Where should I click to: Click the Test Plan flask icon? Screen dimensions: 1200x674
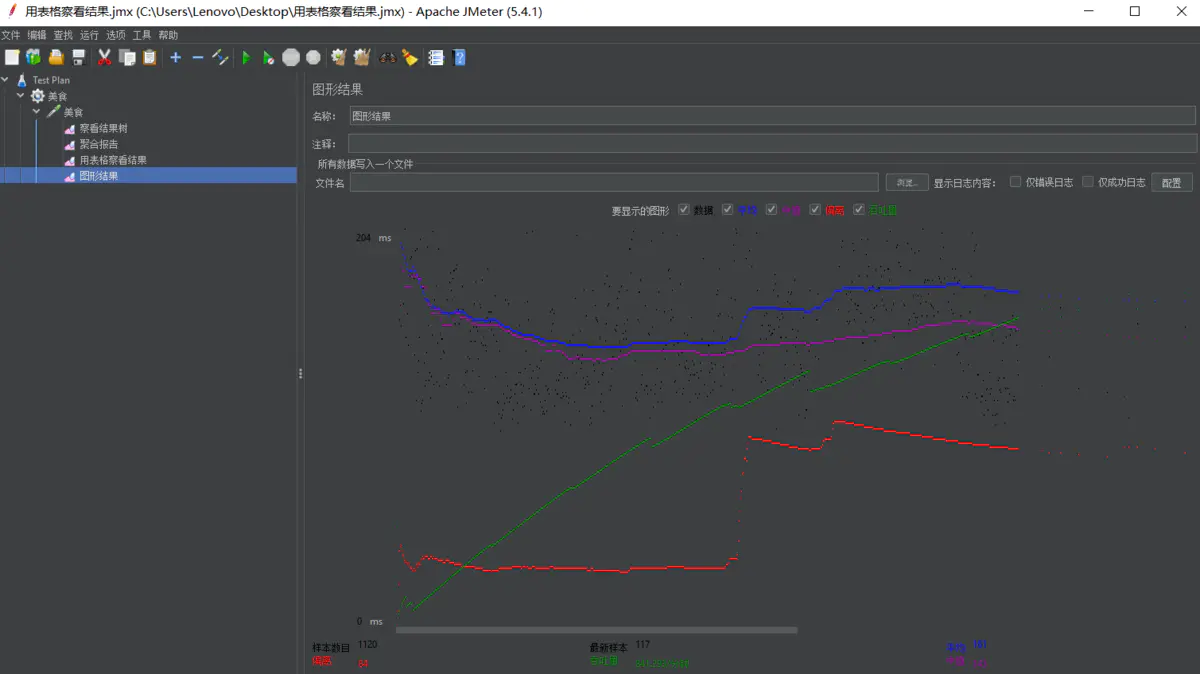pyautogui.click(x=22, y=80)
